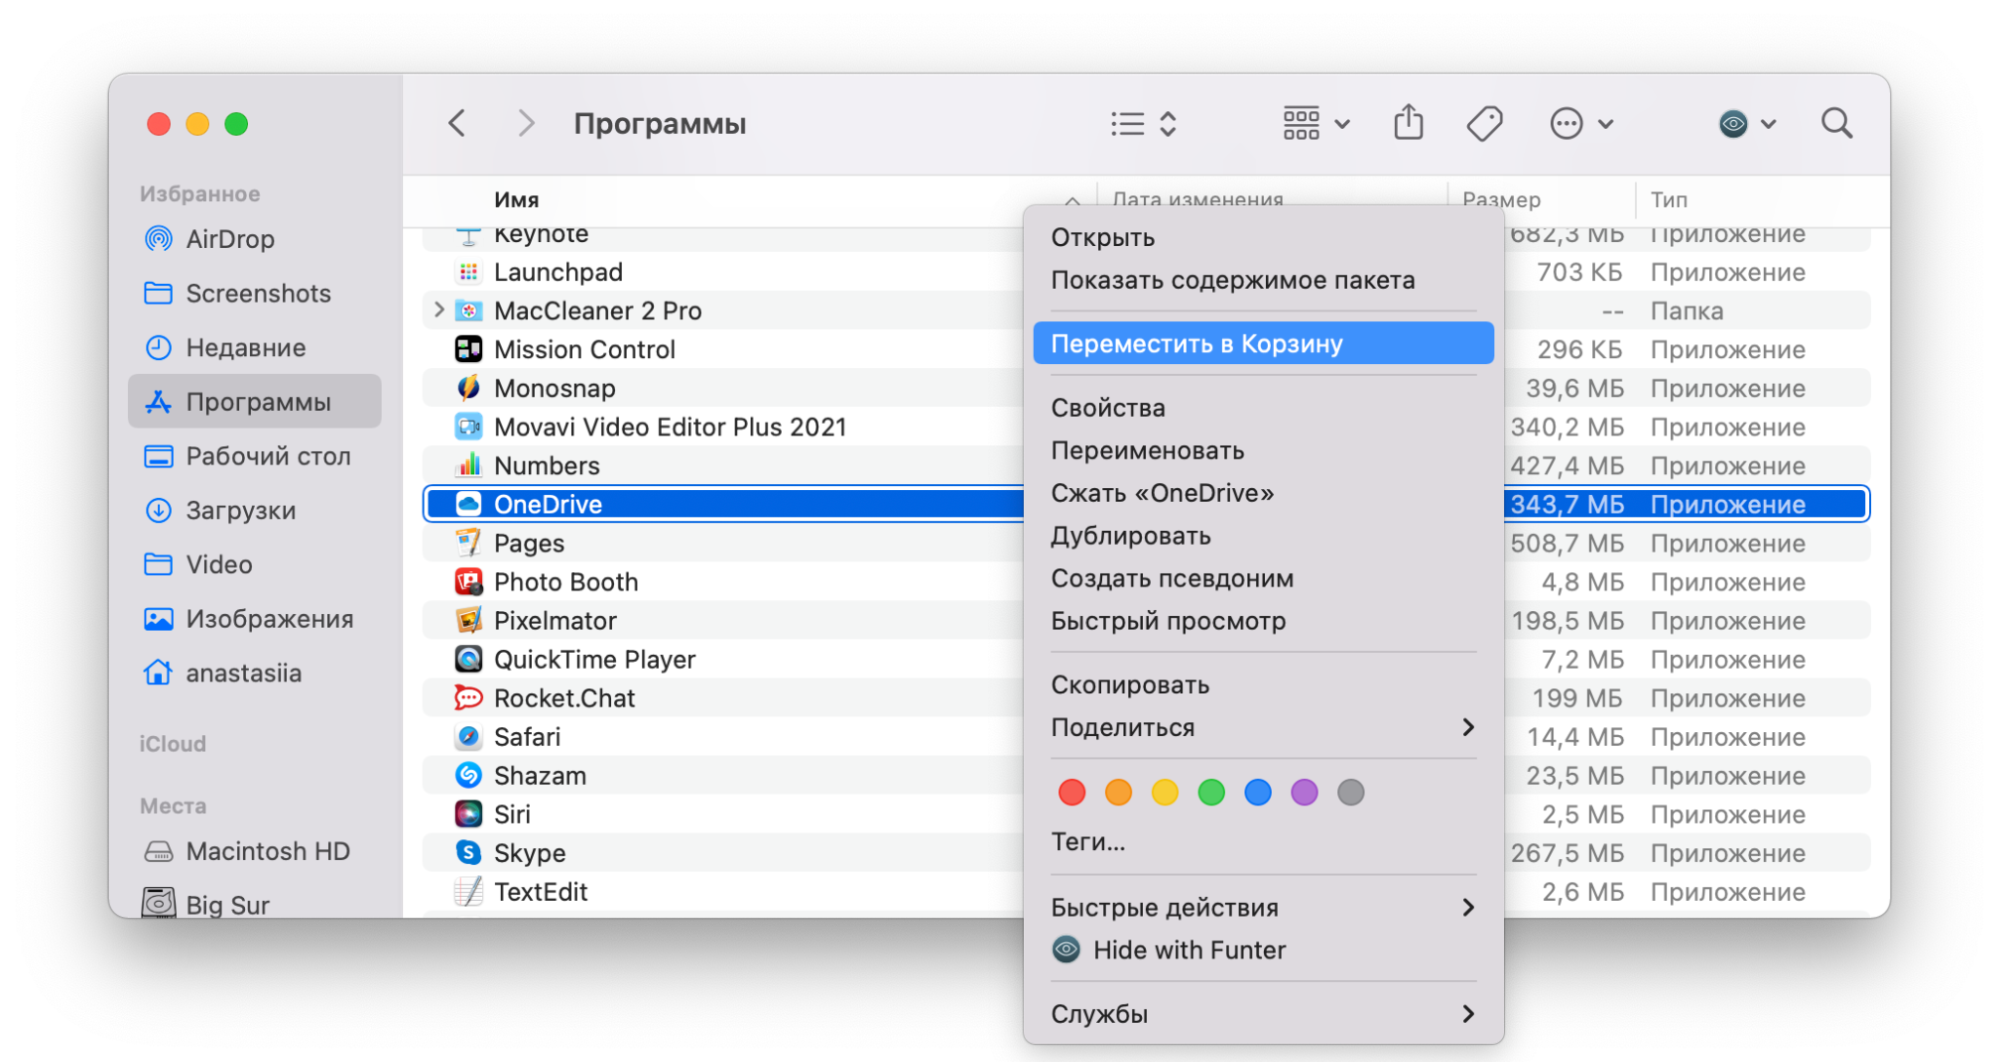Screen dimensions: 1999x1062
Task: Select the QuickTime Player app
Action: 724,659
